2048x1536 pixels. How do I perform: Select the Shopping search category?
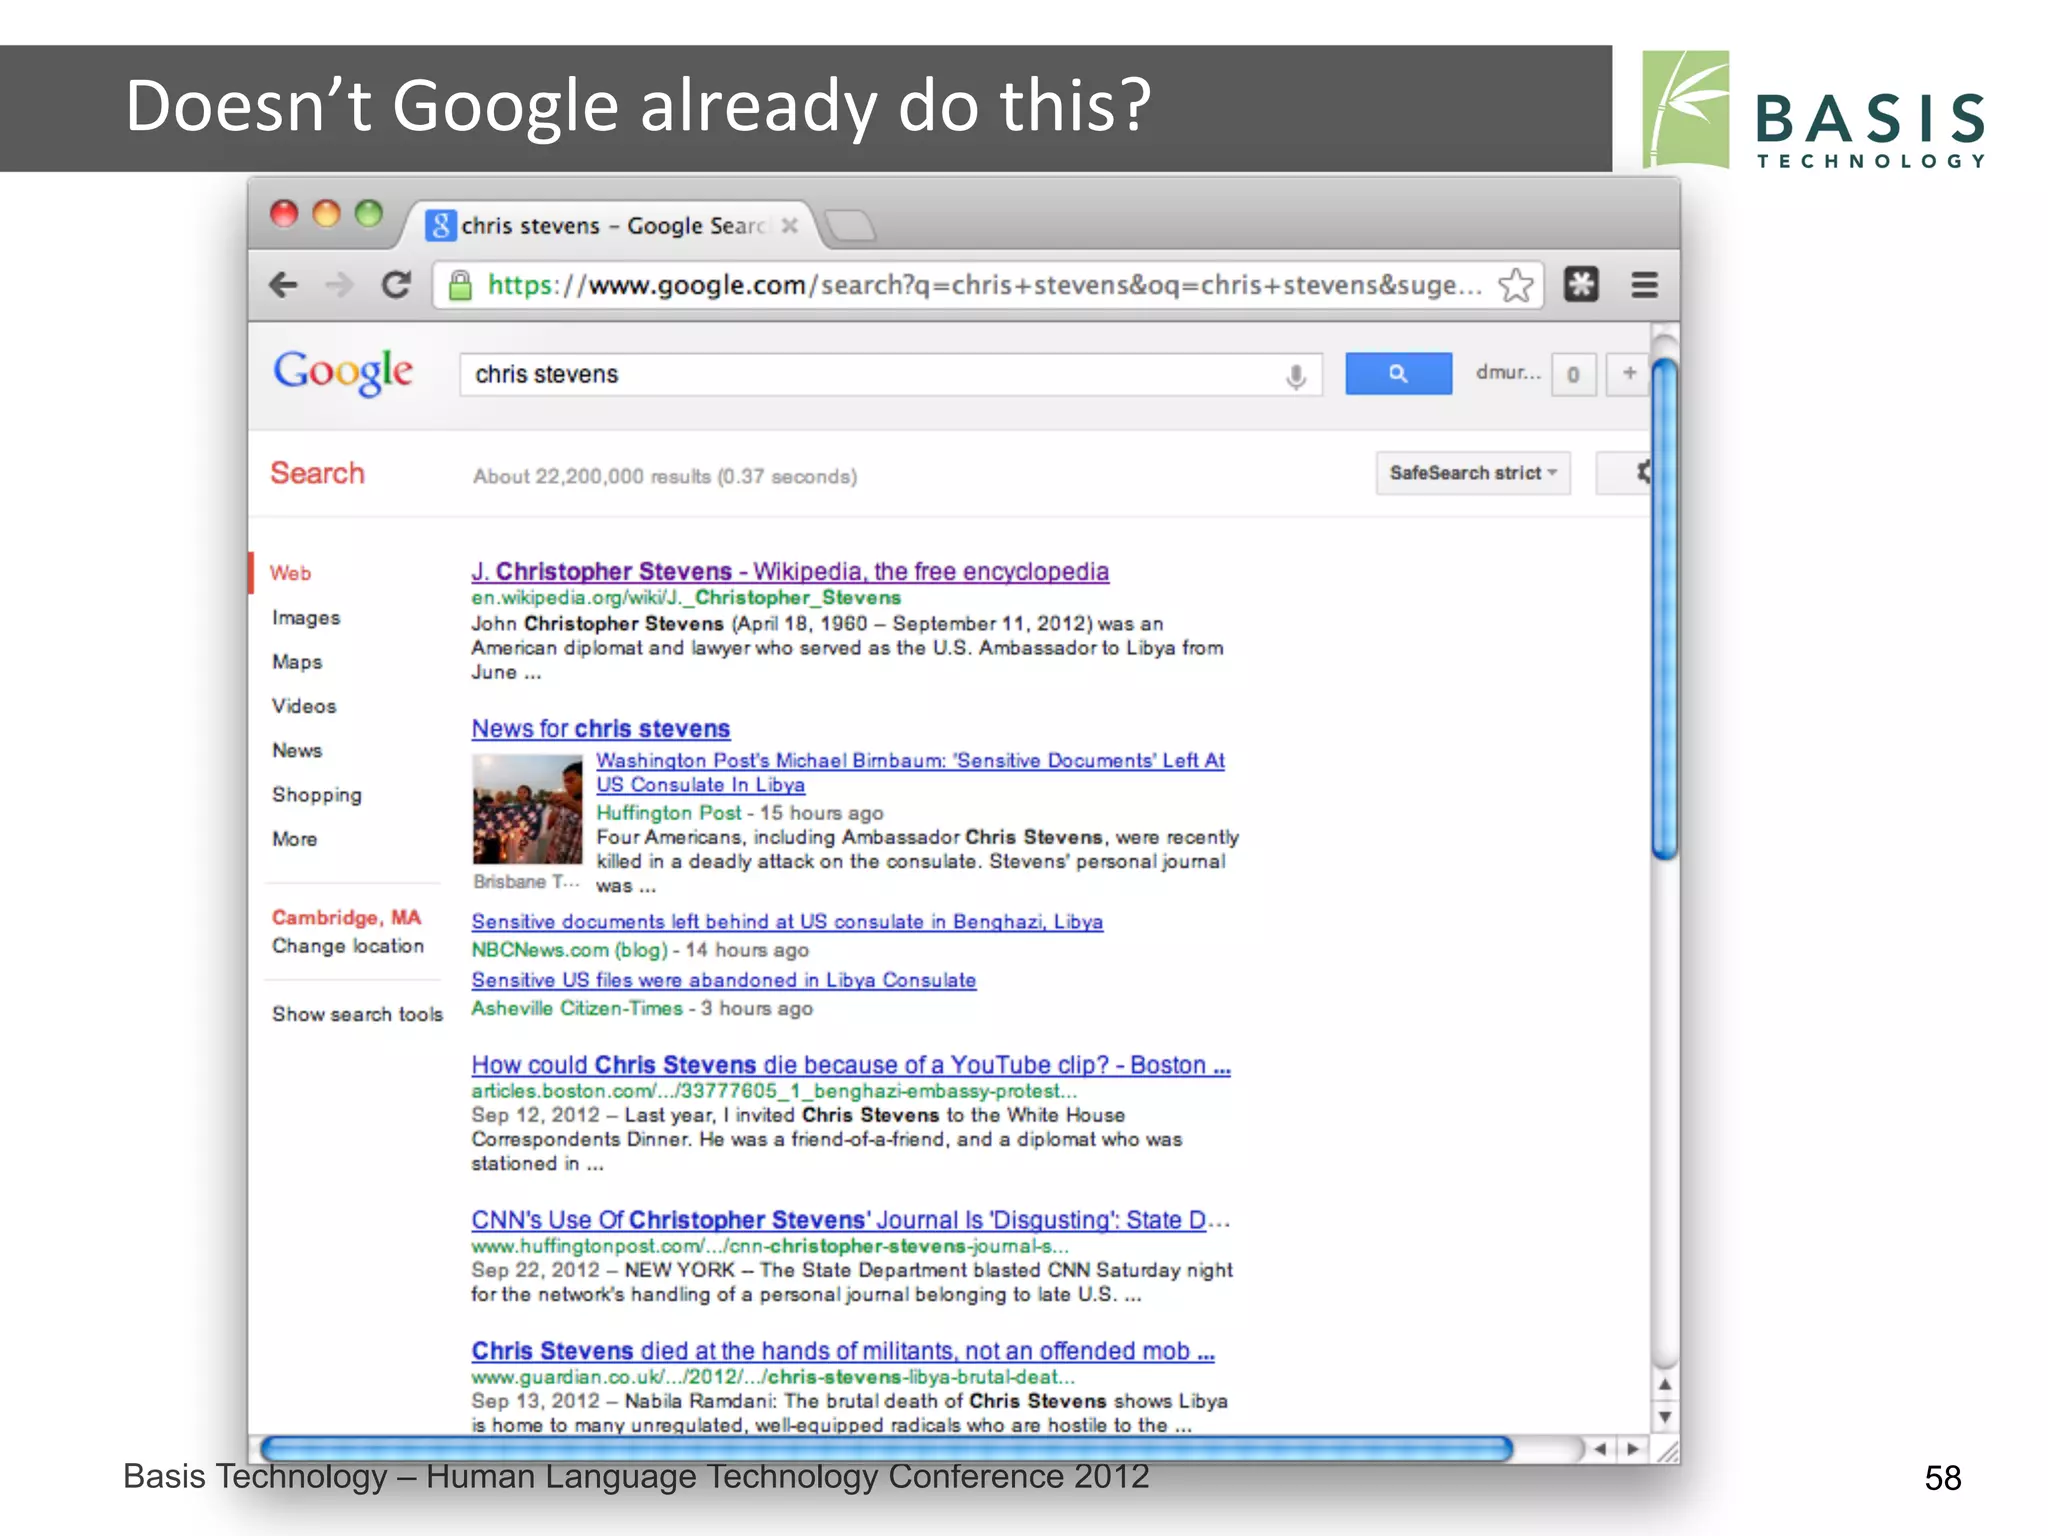point(317,795)
